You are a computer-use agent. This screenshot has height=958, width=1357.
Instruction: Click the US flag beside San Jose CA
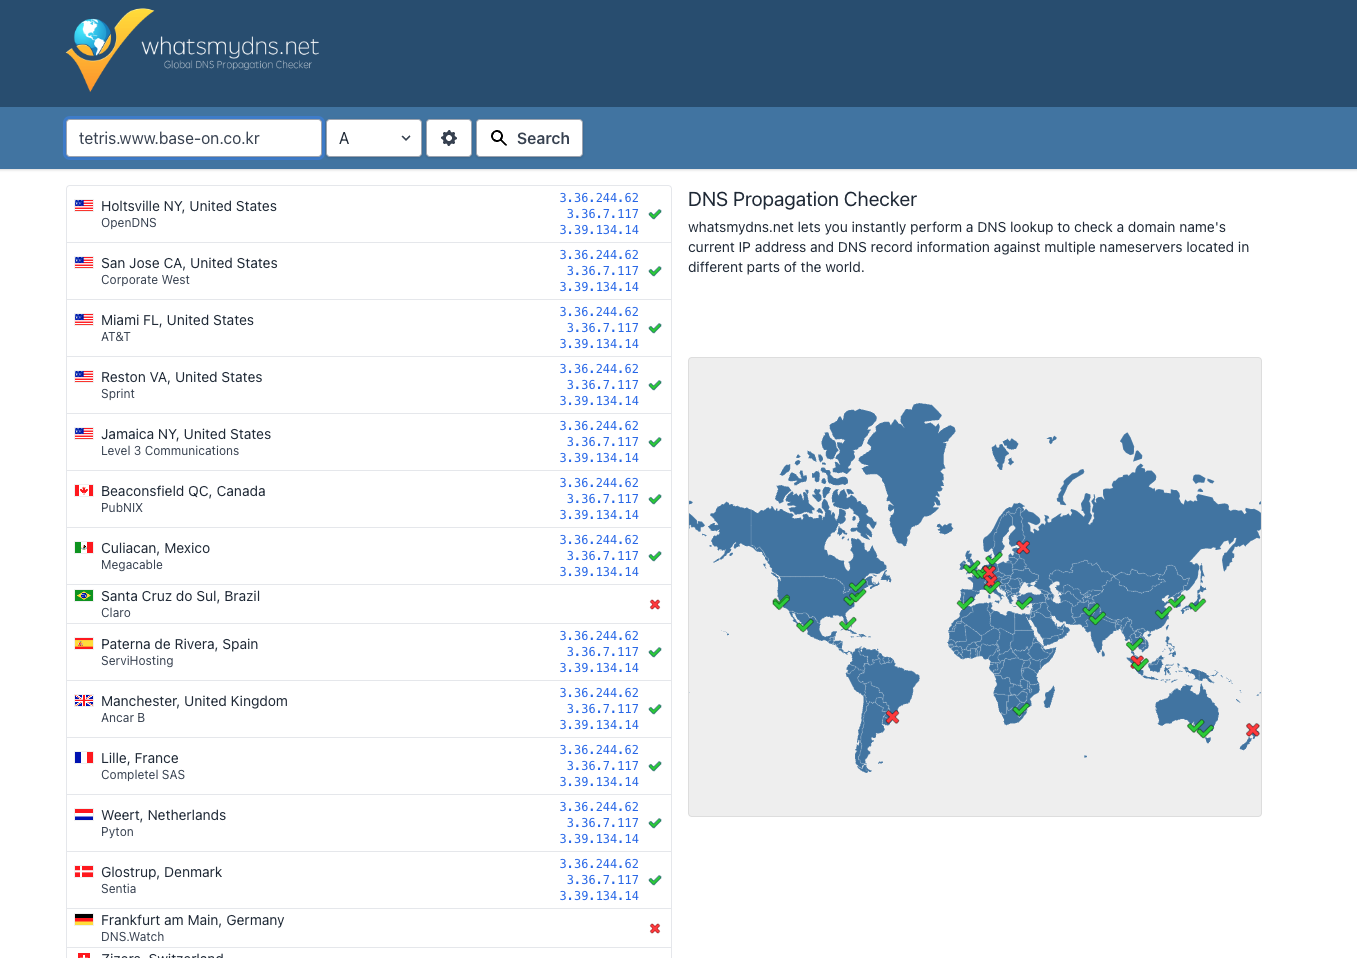pyautogui.click(x=84, y=262)
